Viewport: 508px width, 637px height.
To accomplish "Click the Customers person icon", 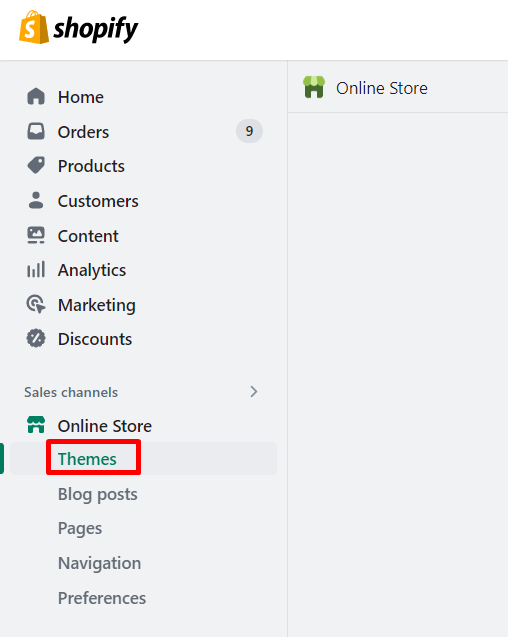I will pyautogui.click(x=36, y=200).
